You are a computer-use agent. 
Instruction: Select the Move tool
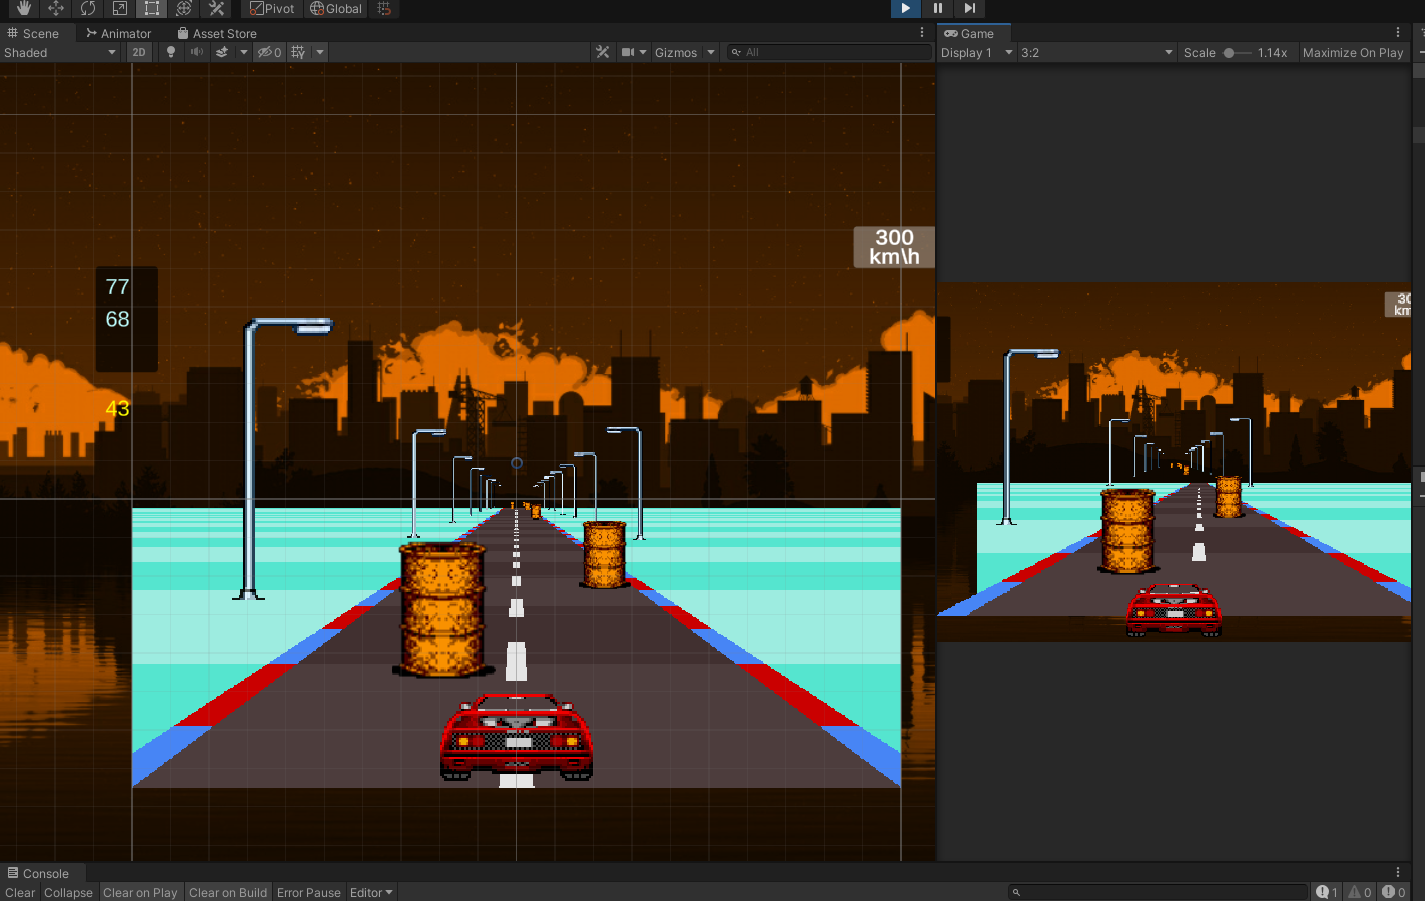pyautogui.click(x=56, y=9)
